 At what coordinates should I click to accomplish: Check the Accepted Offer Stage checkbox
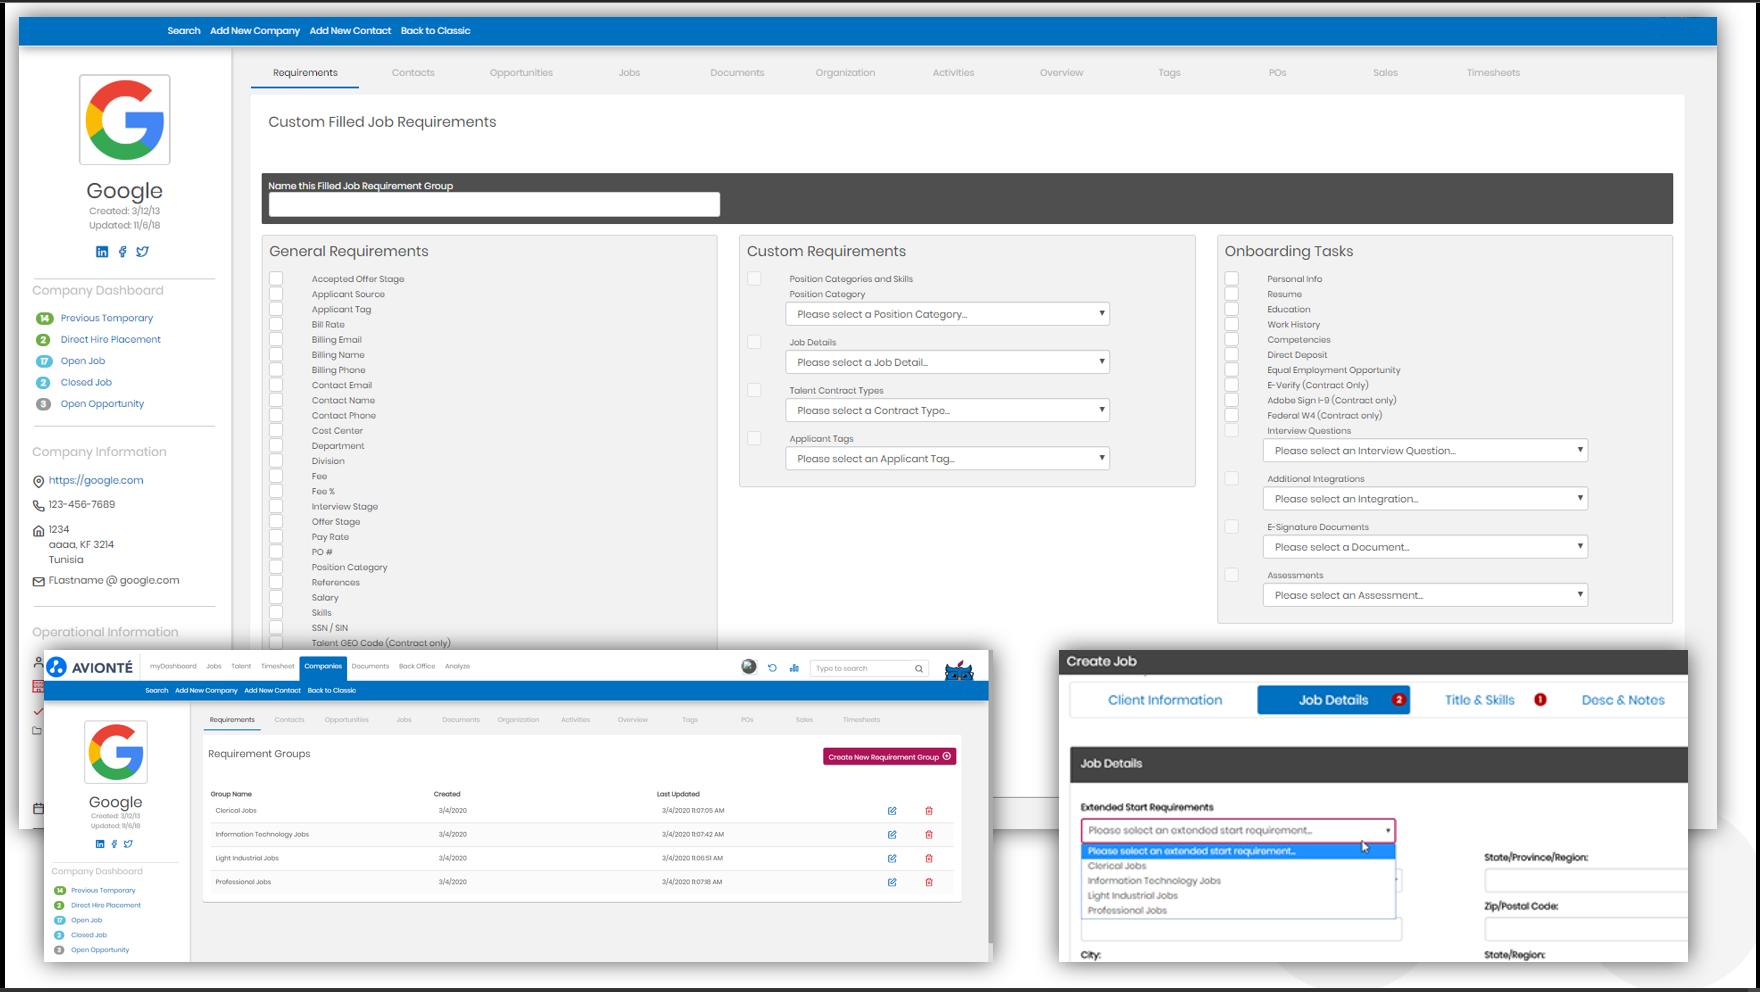pyautogui.click(x=276, y=279)
